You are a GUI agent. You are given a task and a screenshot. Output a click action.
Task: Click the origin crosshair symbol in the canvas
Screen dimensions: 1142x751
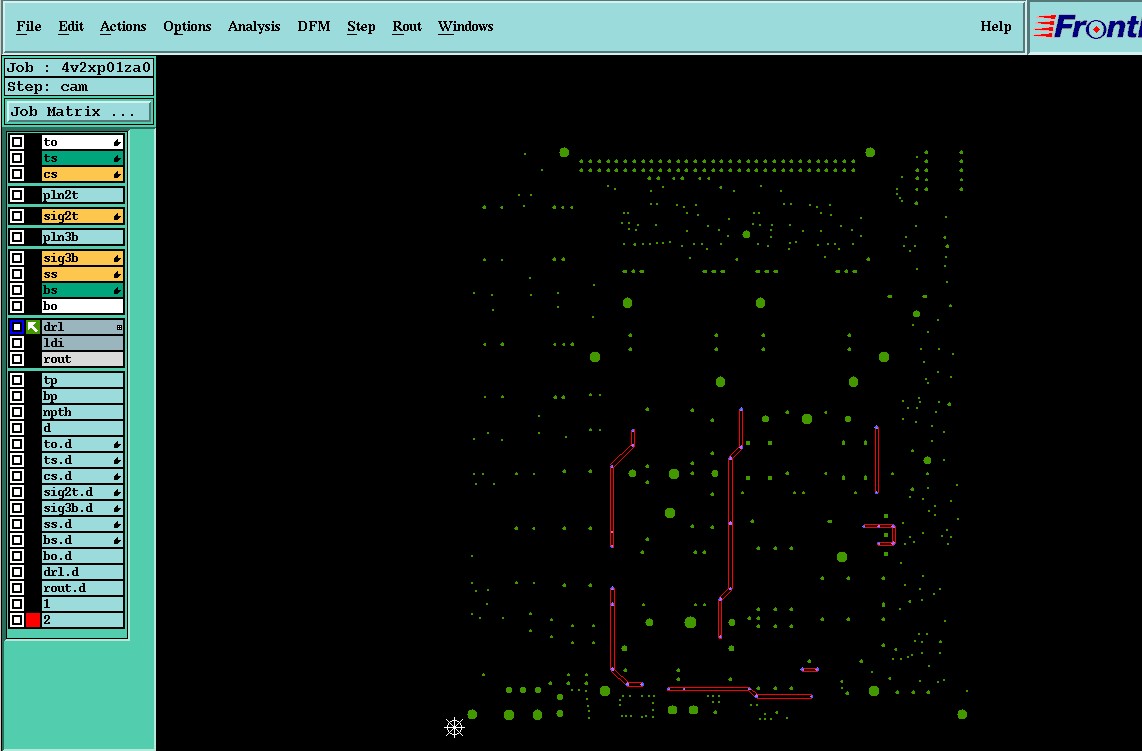coord(454,727)
